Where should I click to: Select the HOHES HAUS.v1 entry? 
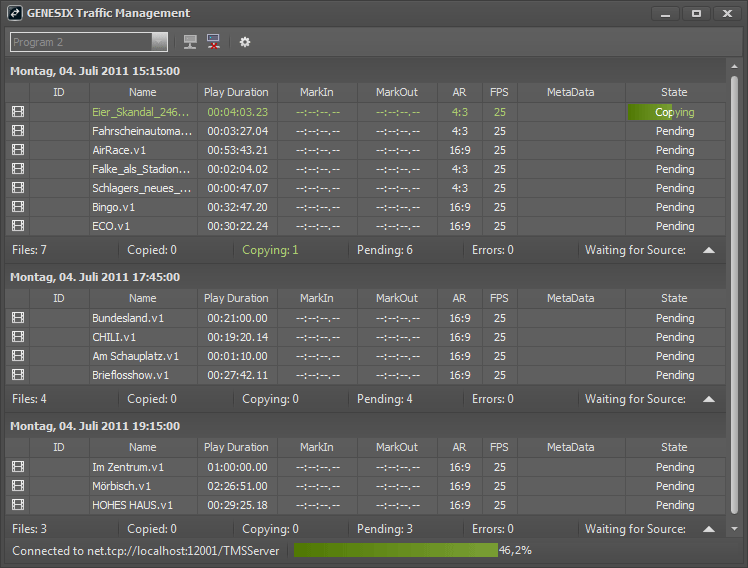pos(132,505)
